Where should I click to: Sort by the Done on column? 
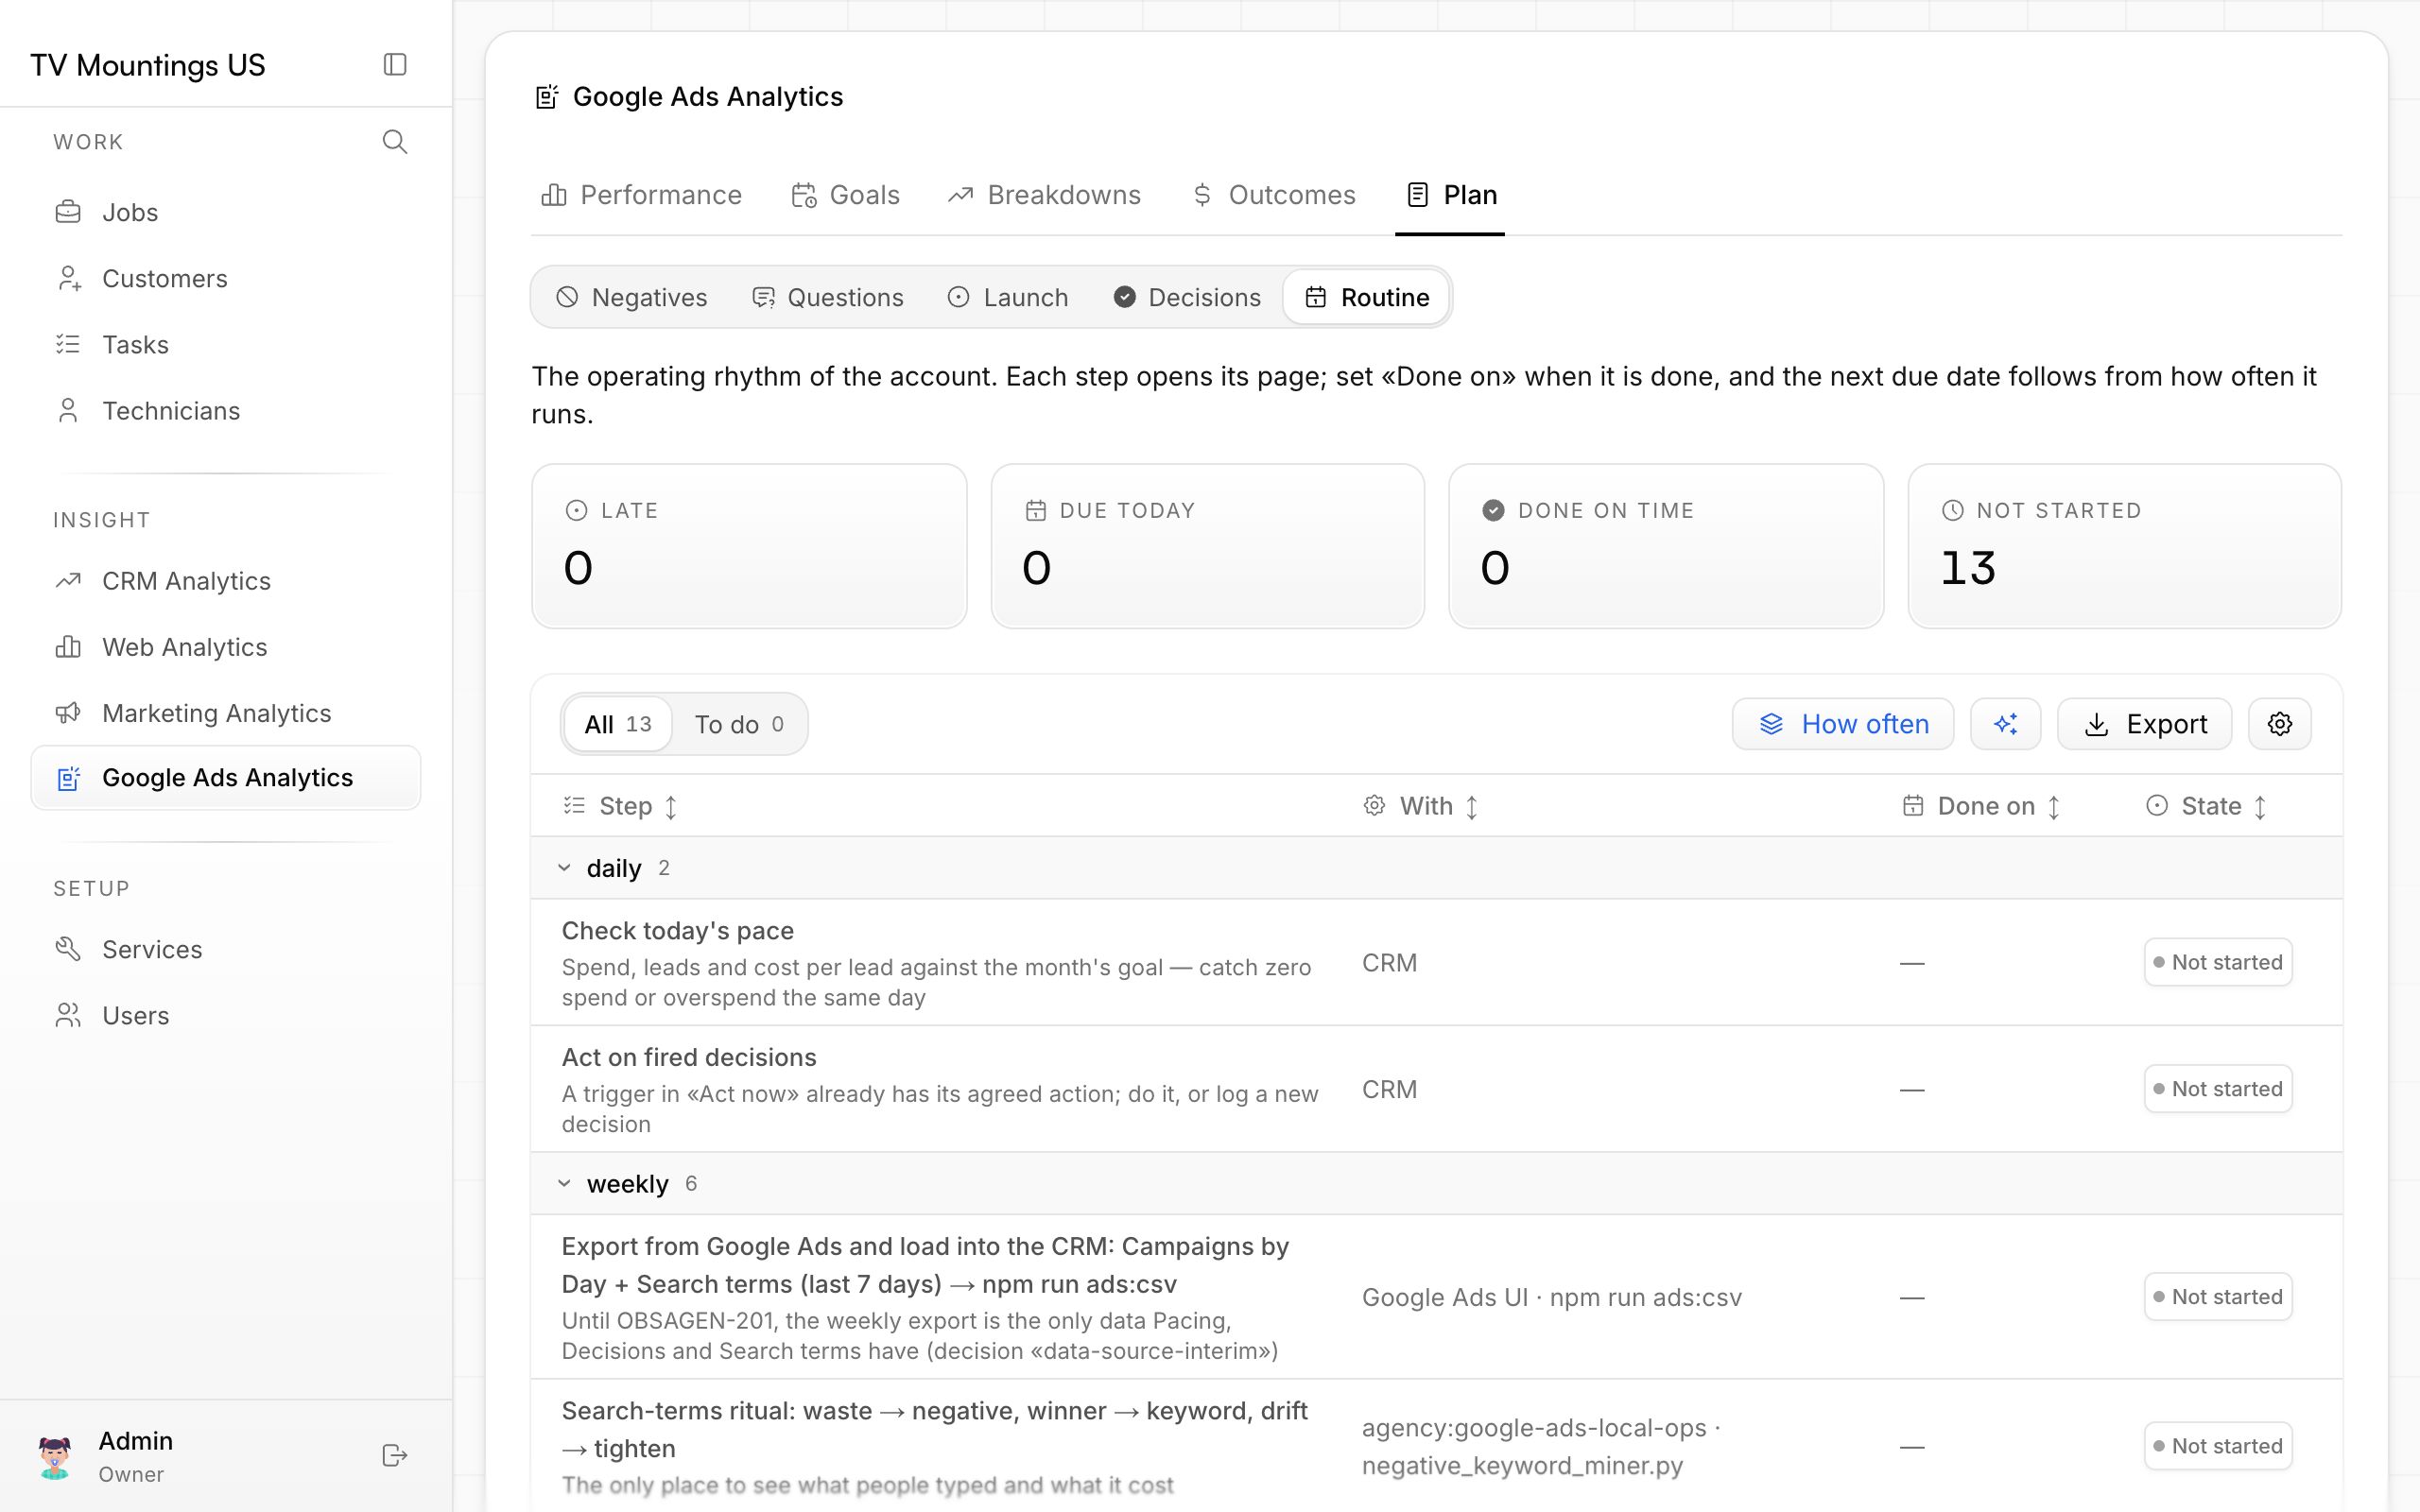[1982, 806]
